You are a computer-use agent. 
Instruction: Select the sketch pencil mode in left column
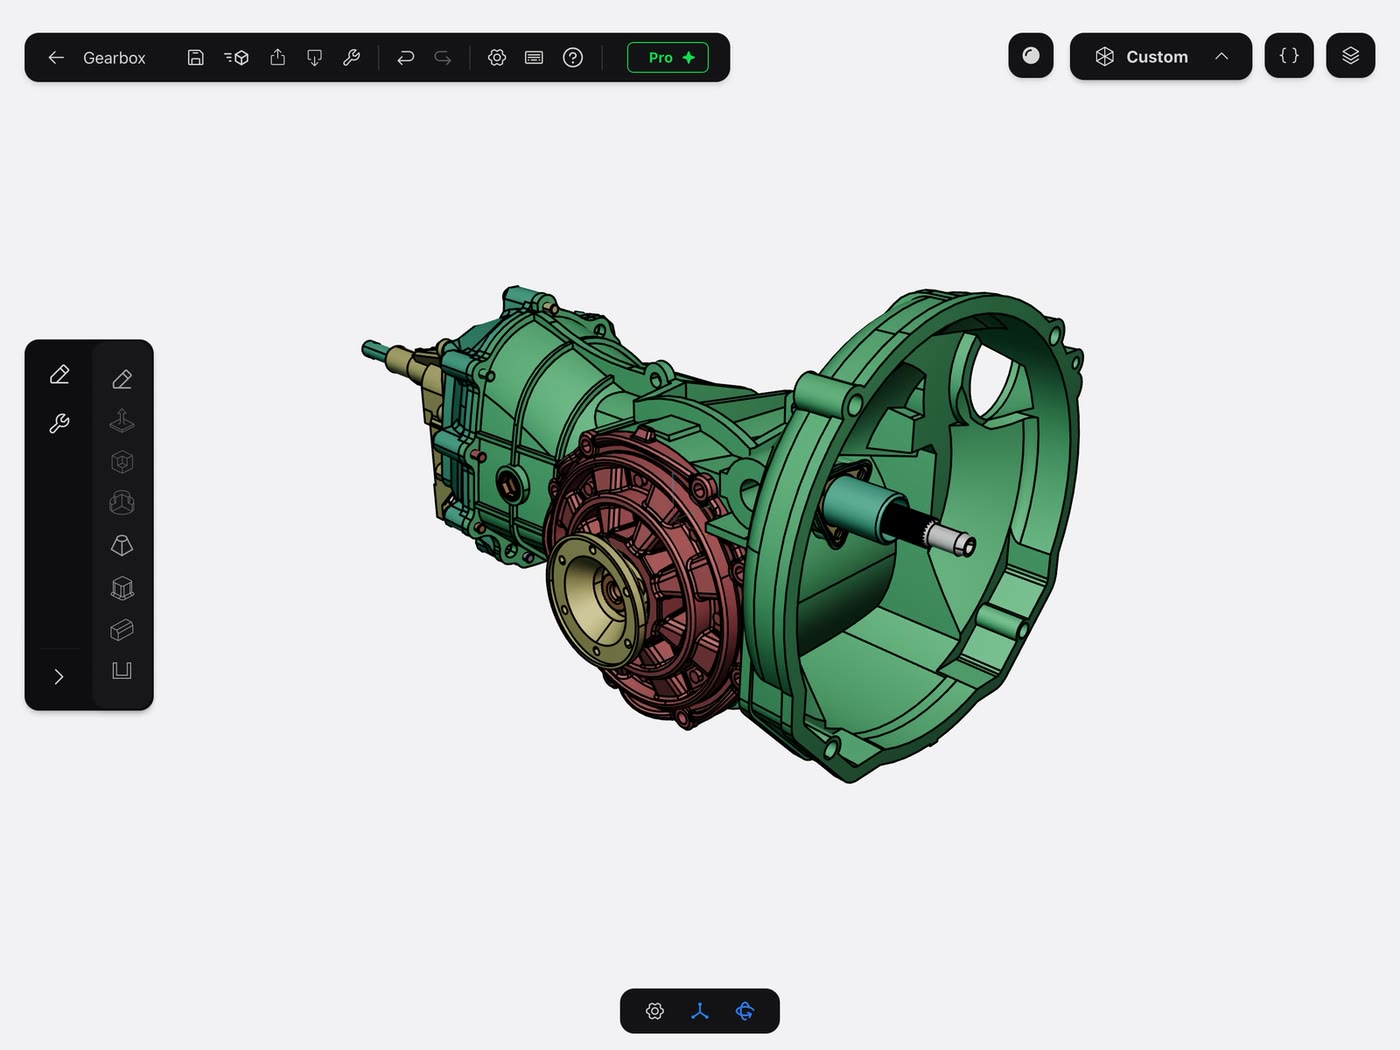click(59, 375)
